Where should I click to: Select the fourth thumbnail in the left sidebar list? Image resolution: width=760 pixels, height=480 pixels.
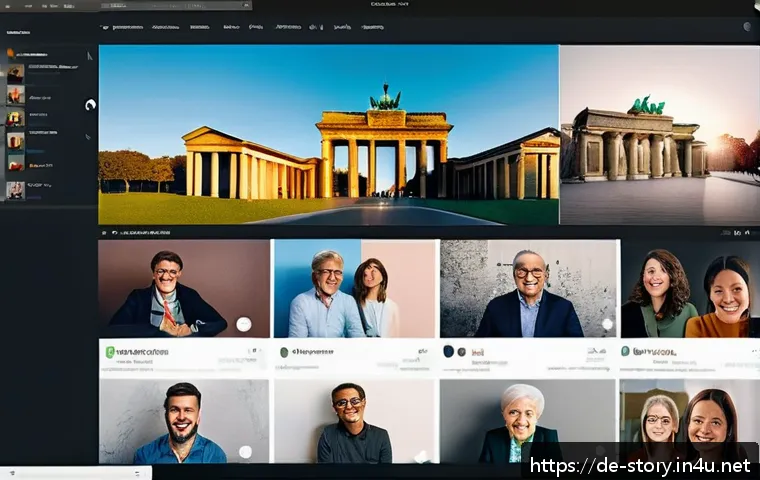tap(16, 141)
